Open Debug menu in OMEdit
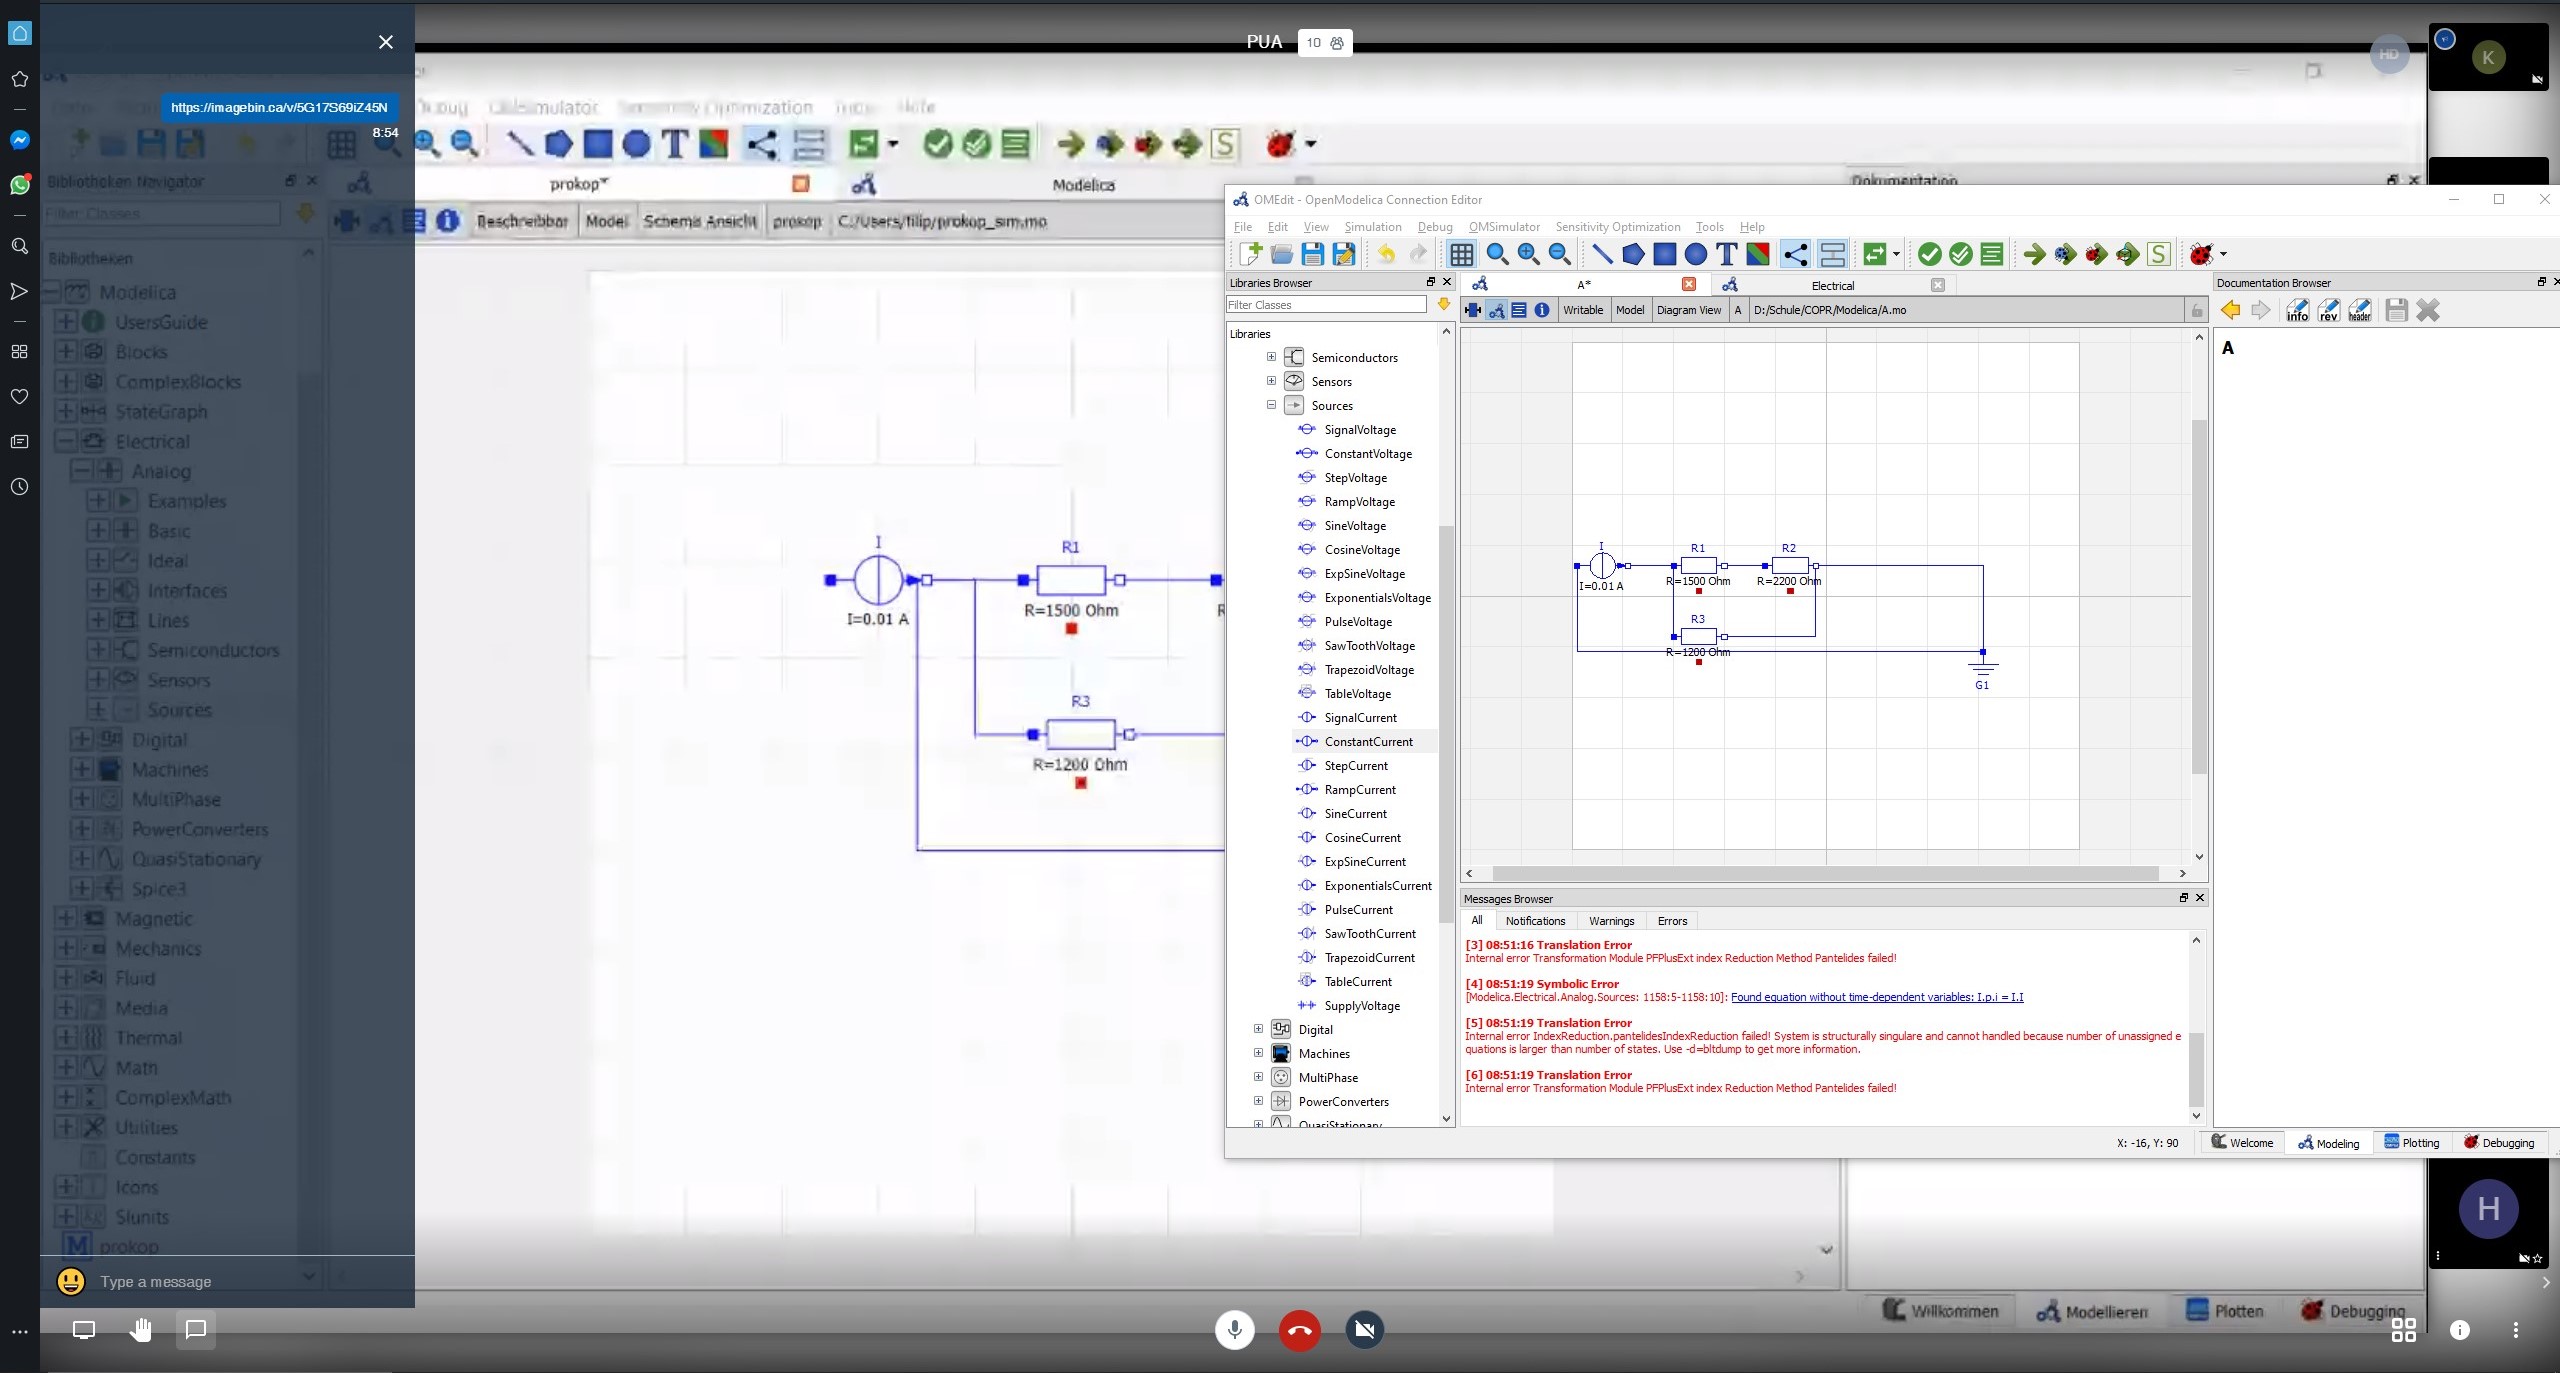 tap(1435, 227)
